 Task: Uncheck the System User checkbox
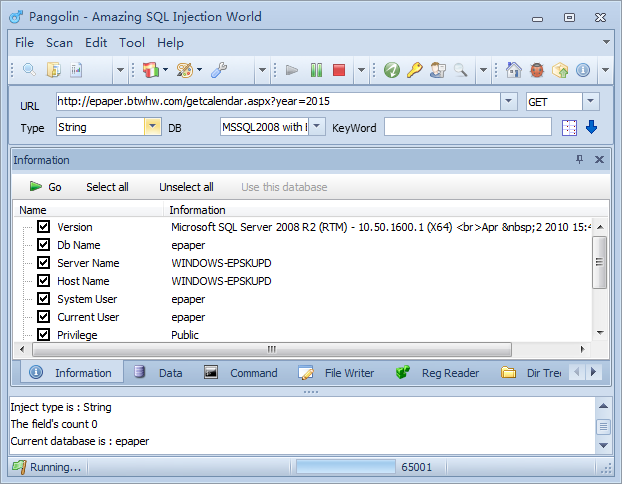pos(43,298)
